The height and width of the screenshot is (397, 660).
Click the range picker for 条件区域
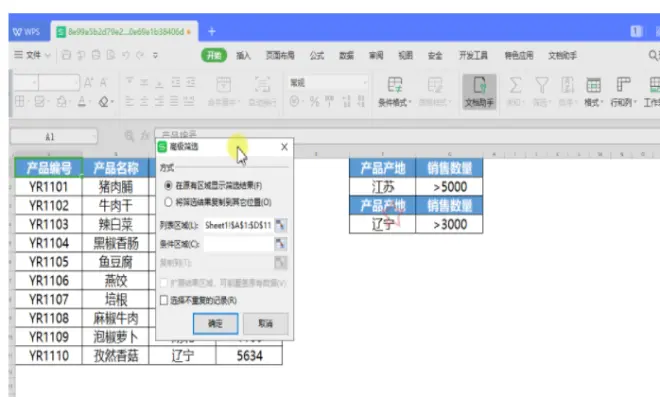pos(280,244)
